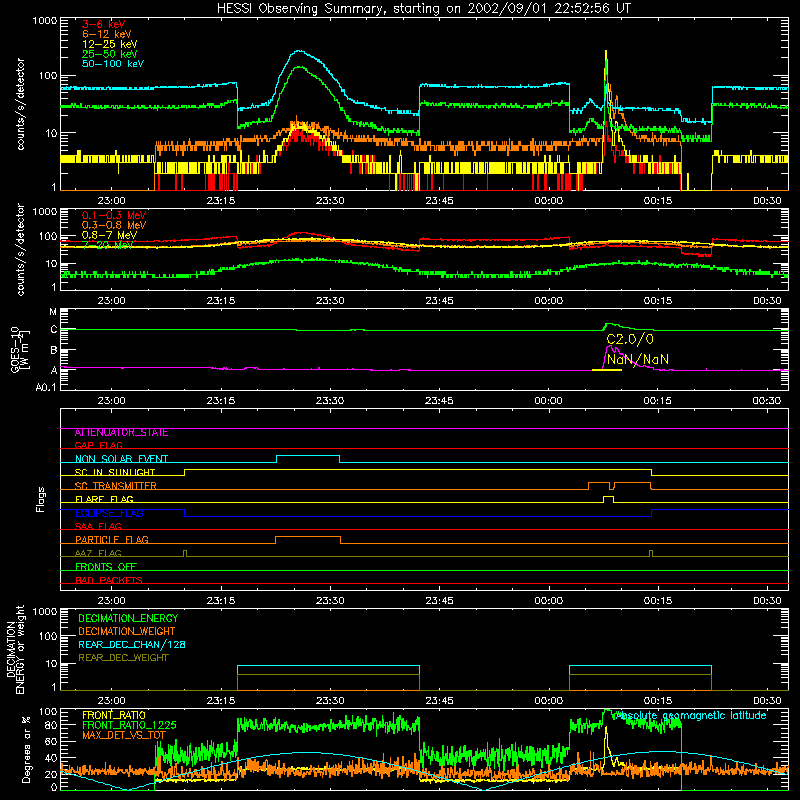Click the SC_IN_SUNLIGHT flag label

pyautogui.click(x=115, y=472)
